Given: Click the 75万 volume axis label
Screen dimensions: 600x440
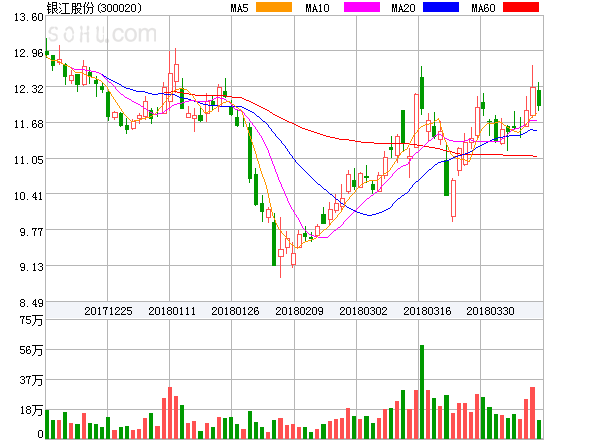Looking at the screenshot, I should tap(31, 320).
